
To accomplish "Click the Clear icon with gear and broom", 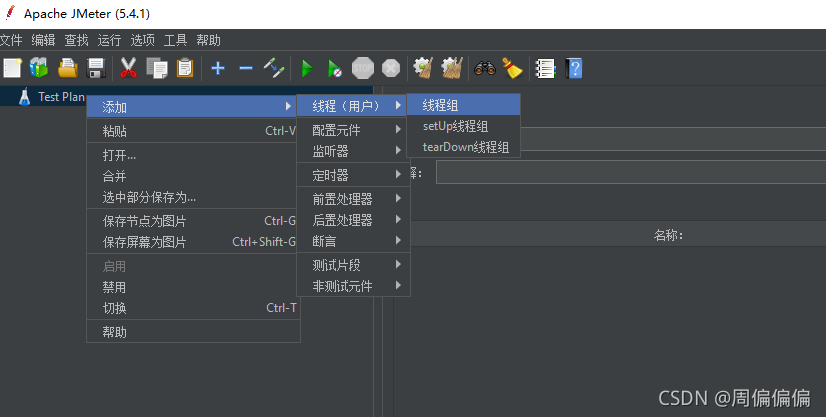I will tap(423, 68).
